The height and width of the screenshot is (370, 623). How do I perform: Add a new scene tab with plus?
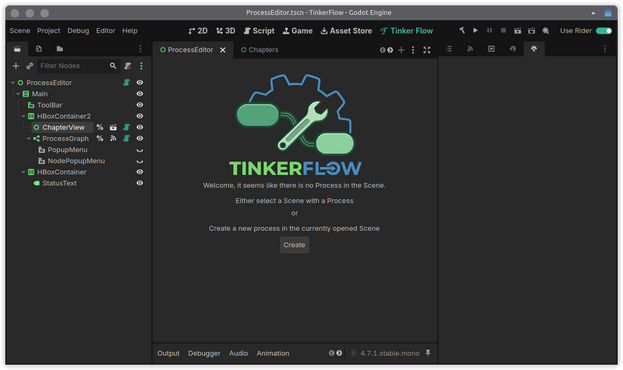coord(401,50)
